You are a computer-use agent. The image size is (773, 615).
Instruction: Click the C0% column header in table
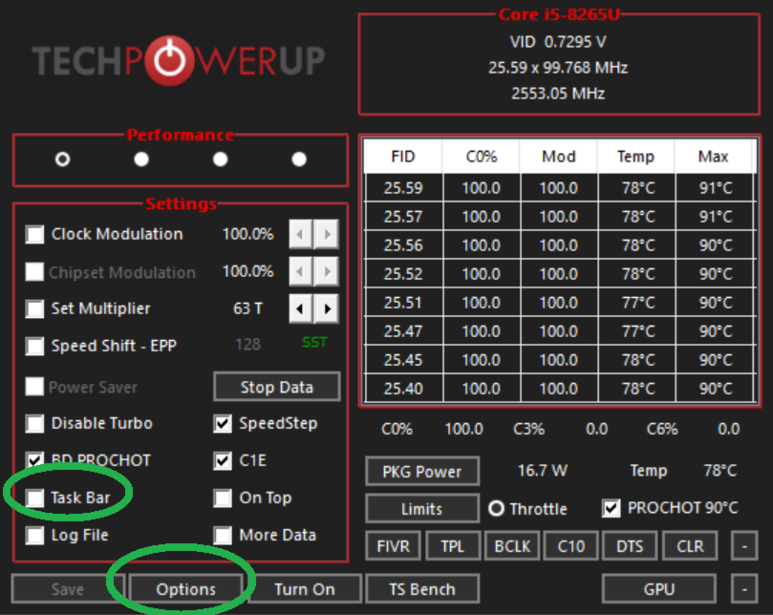click(x=481, y=156)
